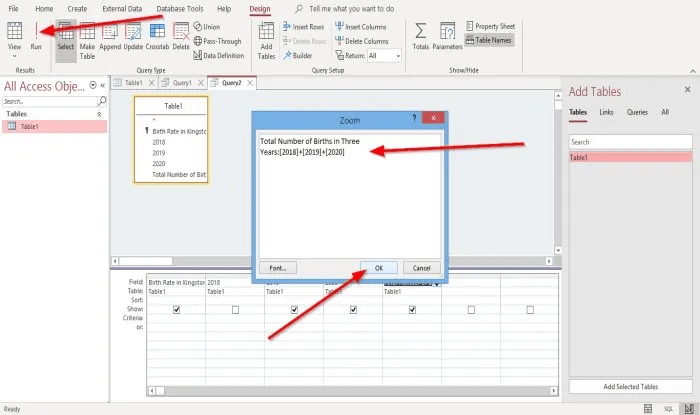Click Font button in Zoom dialog
This screenshot has width=700, height=415.
278,268
